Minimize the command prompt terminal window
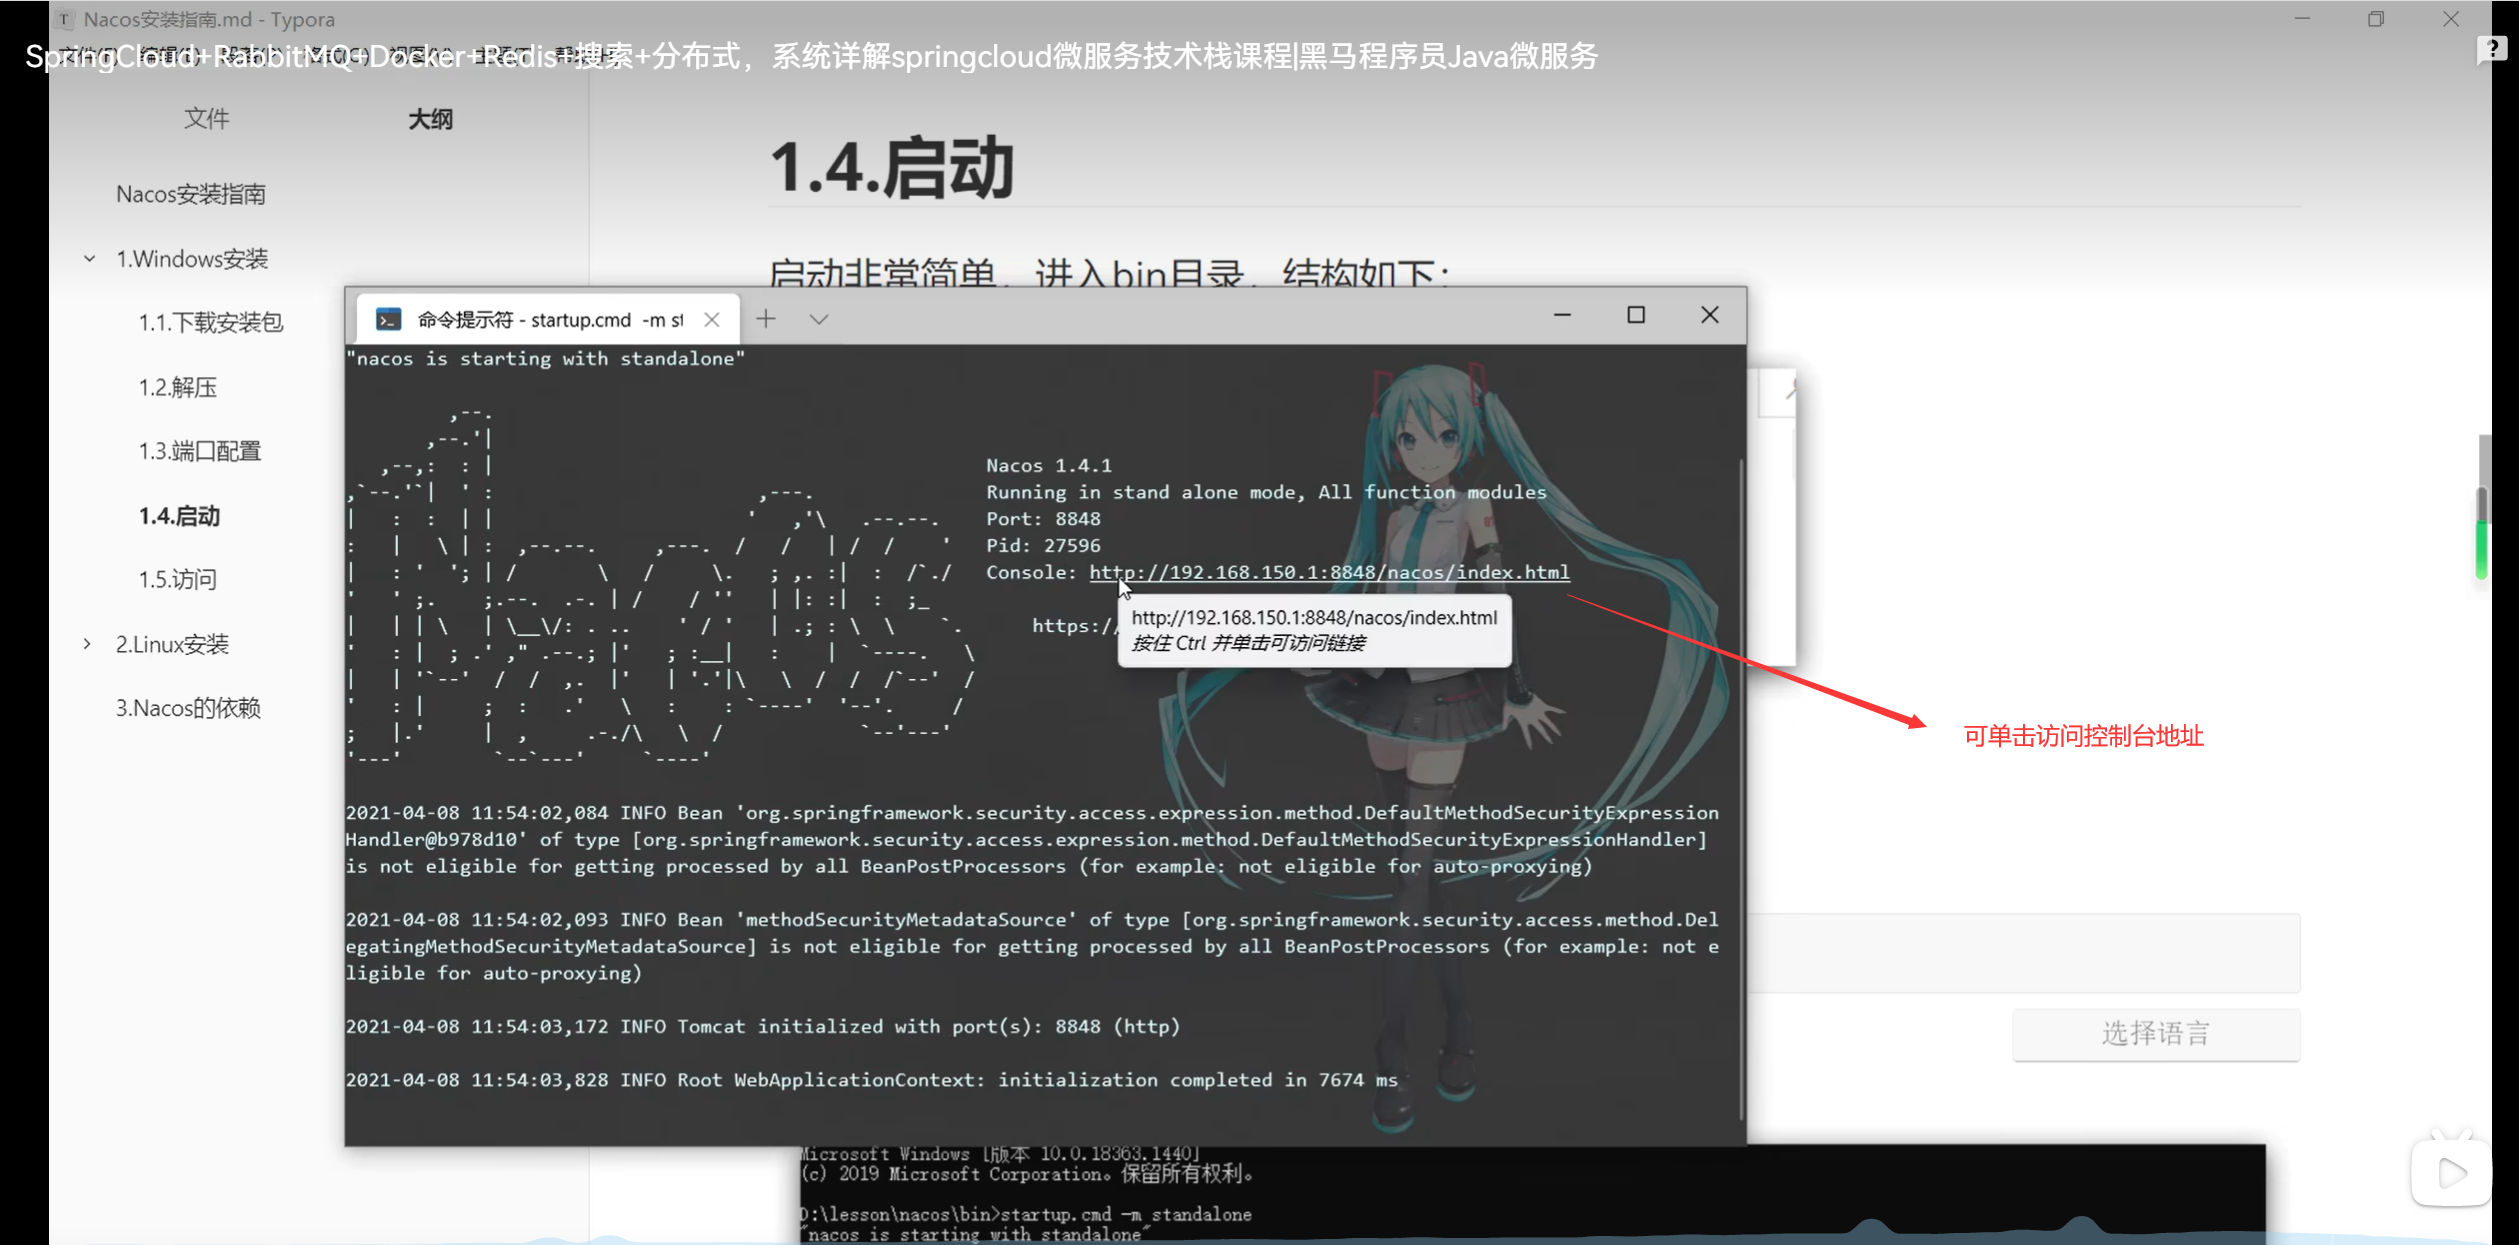The width and height of the screenshot is (2519, 1245). pyautogui.click(x=1562, y=315)
